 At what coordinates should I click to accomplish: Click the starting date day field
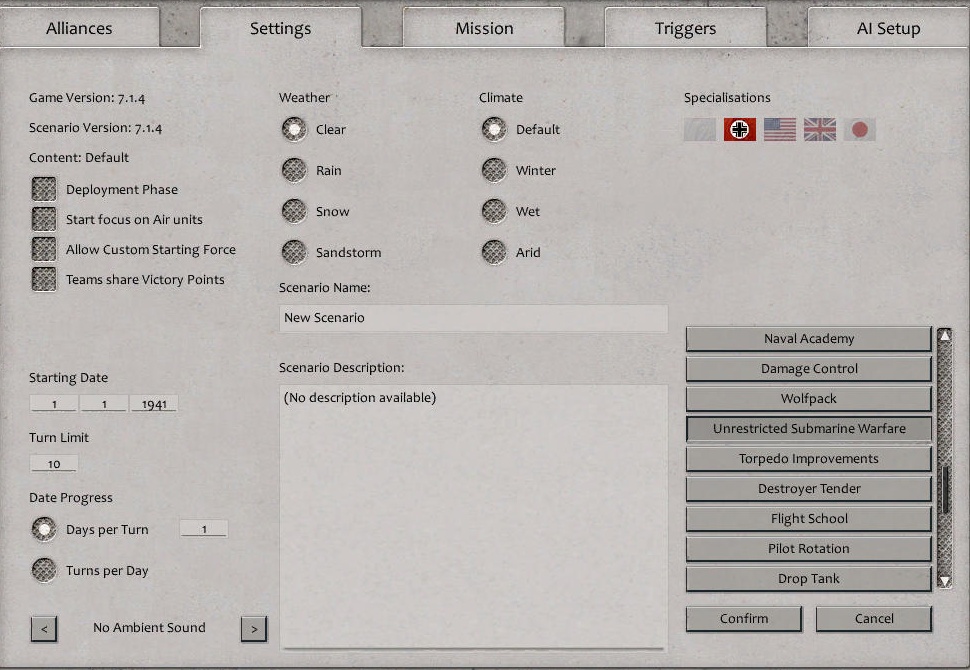pyautogui.click(x=54, y=404)
